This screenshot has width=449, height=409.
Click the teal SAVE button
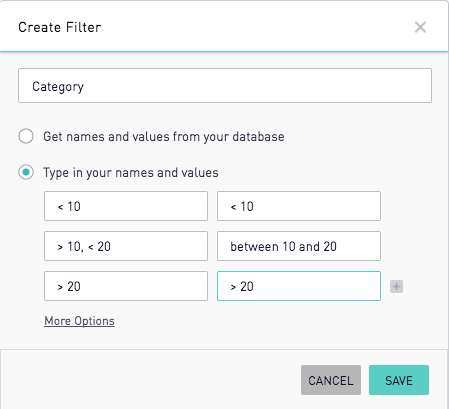click(399, 380)
